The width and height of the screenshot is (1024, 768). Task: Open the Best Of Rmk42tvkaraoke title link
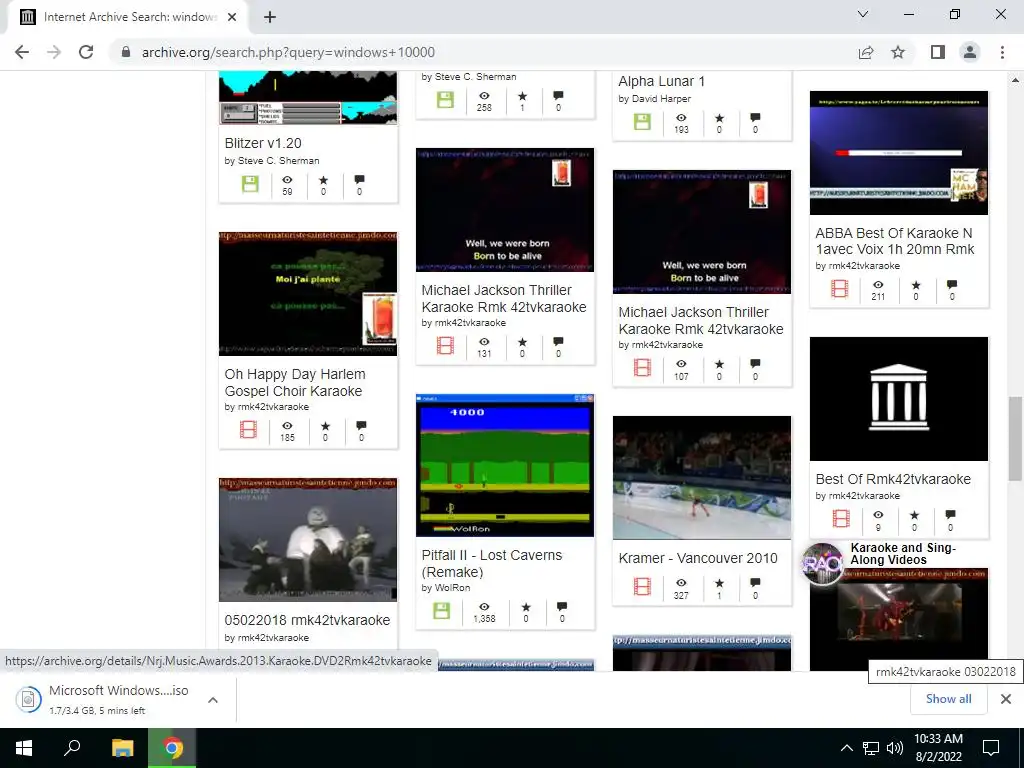(x=893, y=479)
